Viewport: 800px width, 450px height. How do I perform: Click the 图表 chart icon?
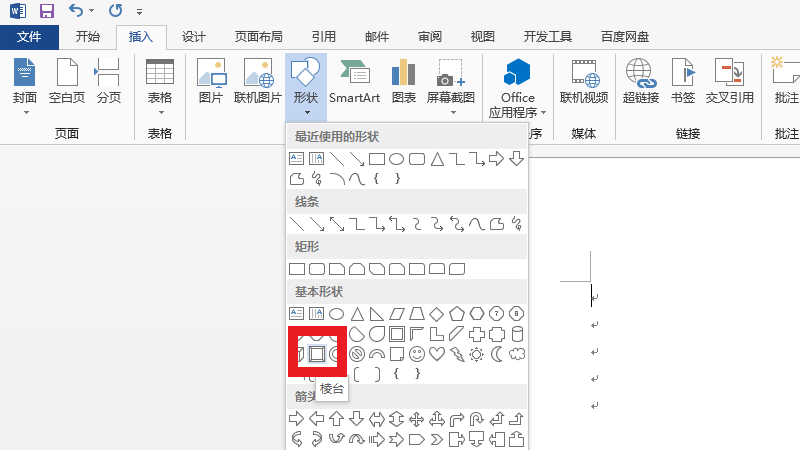404,82
